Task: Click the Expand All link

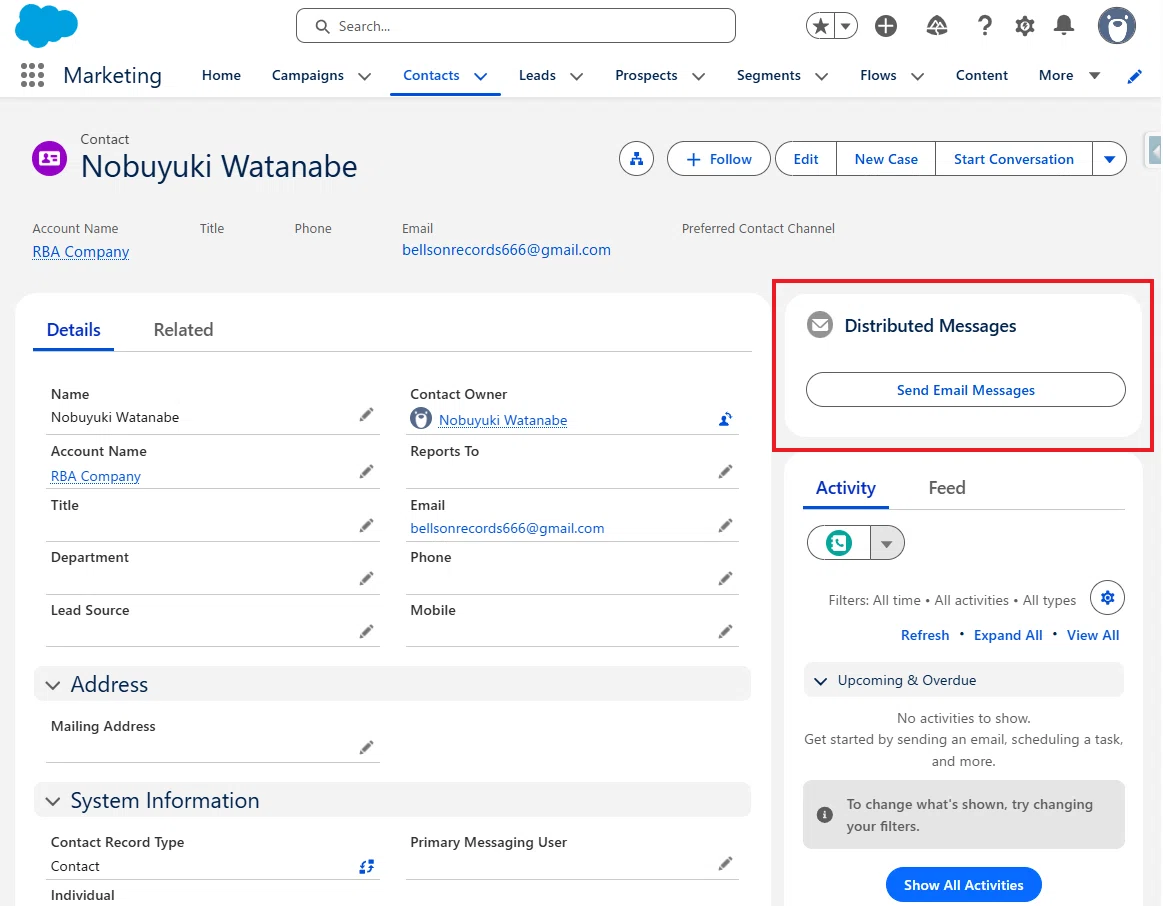Action: tap(1007, 635)
